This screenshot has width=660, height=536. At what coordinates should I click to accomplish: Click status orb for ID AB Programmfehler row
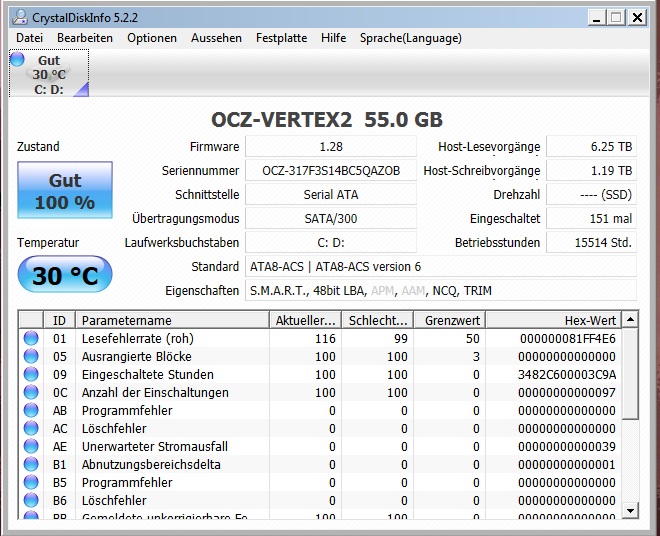coord(31,410)
